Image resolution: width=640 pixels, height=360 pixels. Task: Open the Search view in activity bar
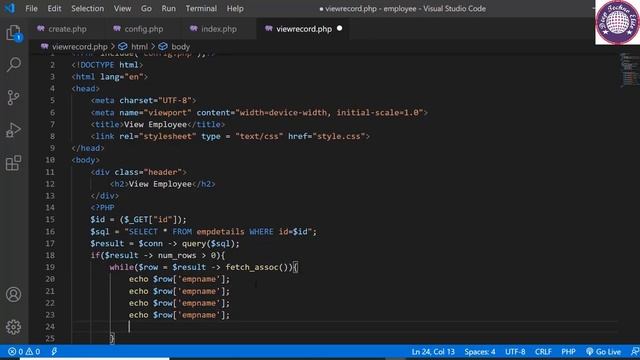click(13, 64)
